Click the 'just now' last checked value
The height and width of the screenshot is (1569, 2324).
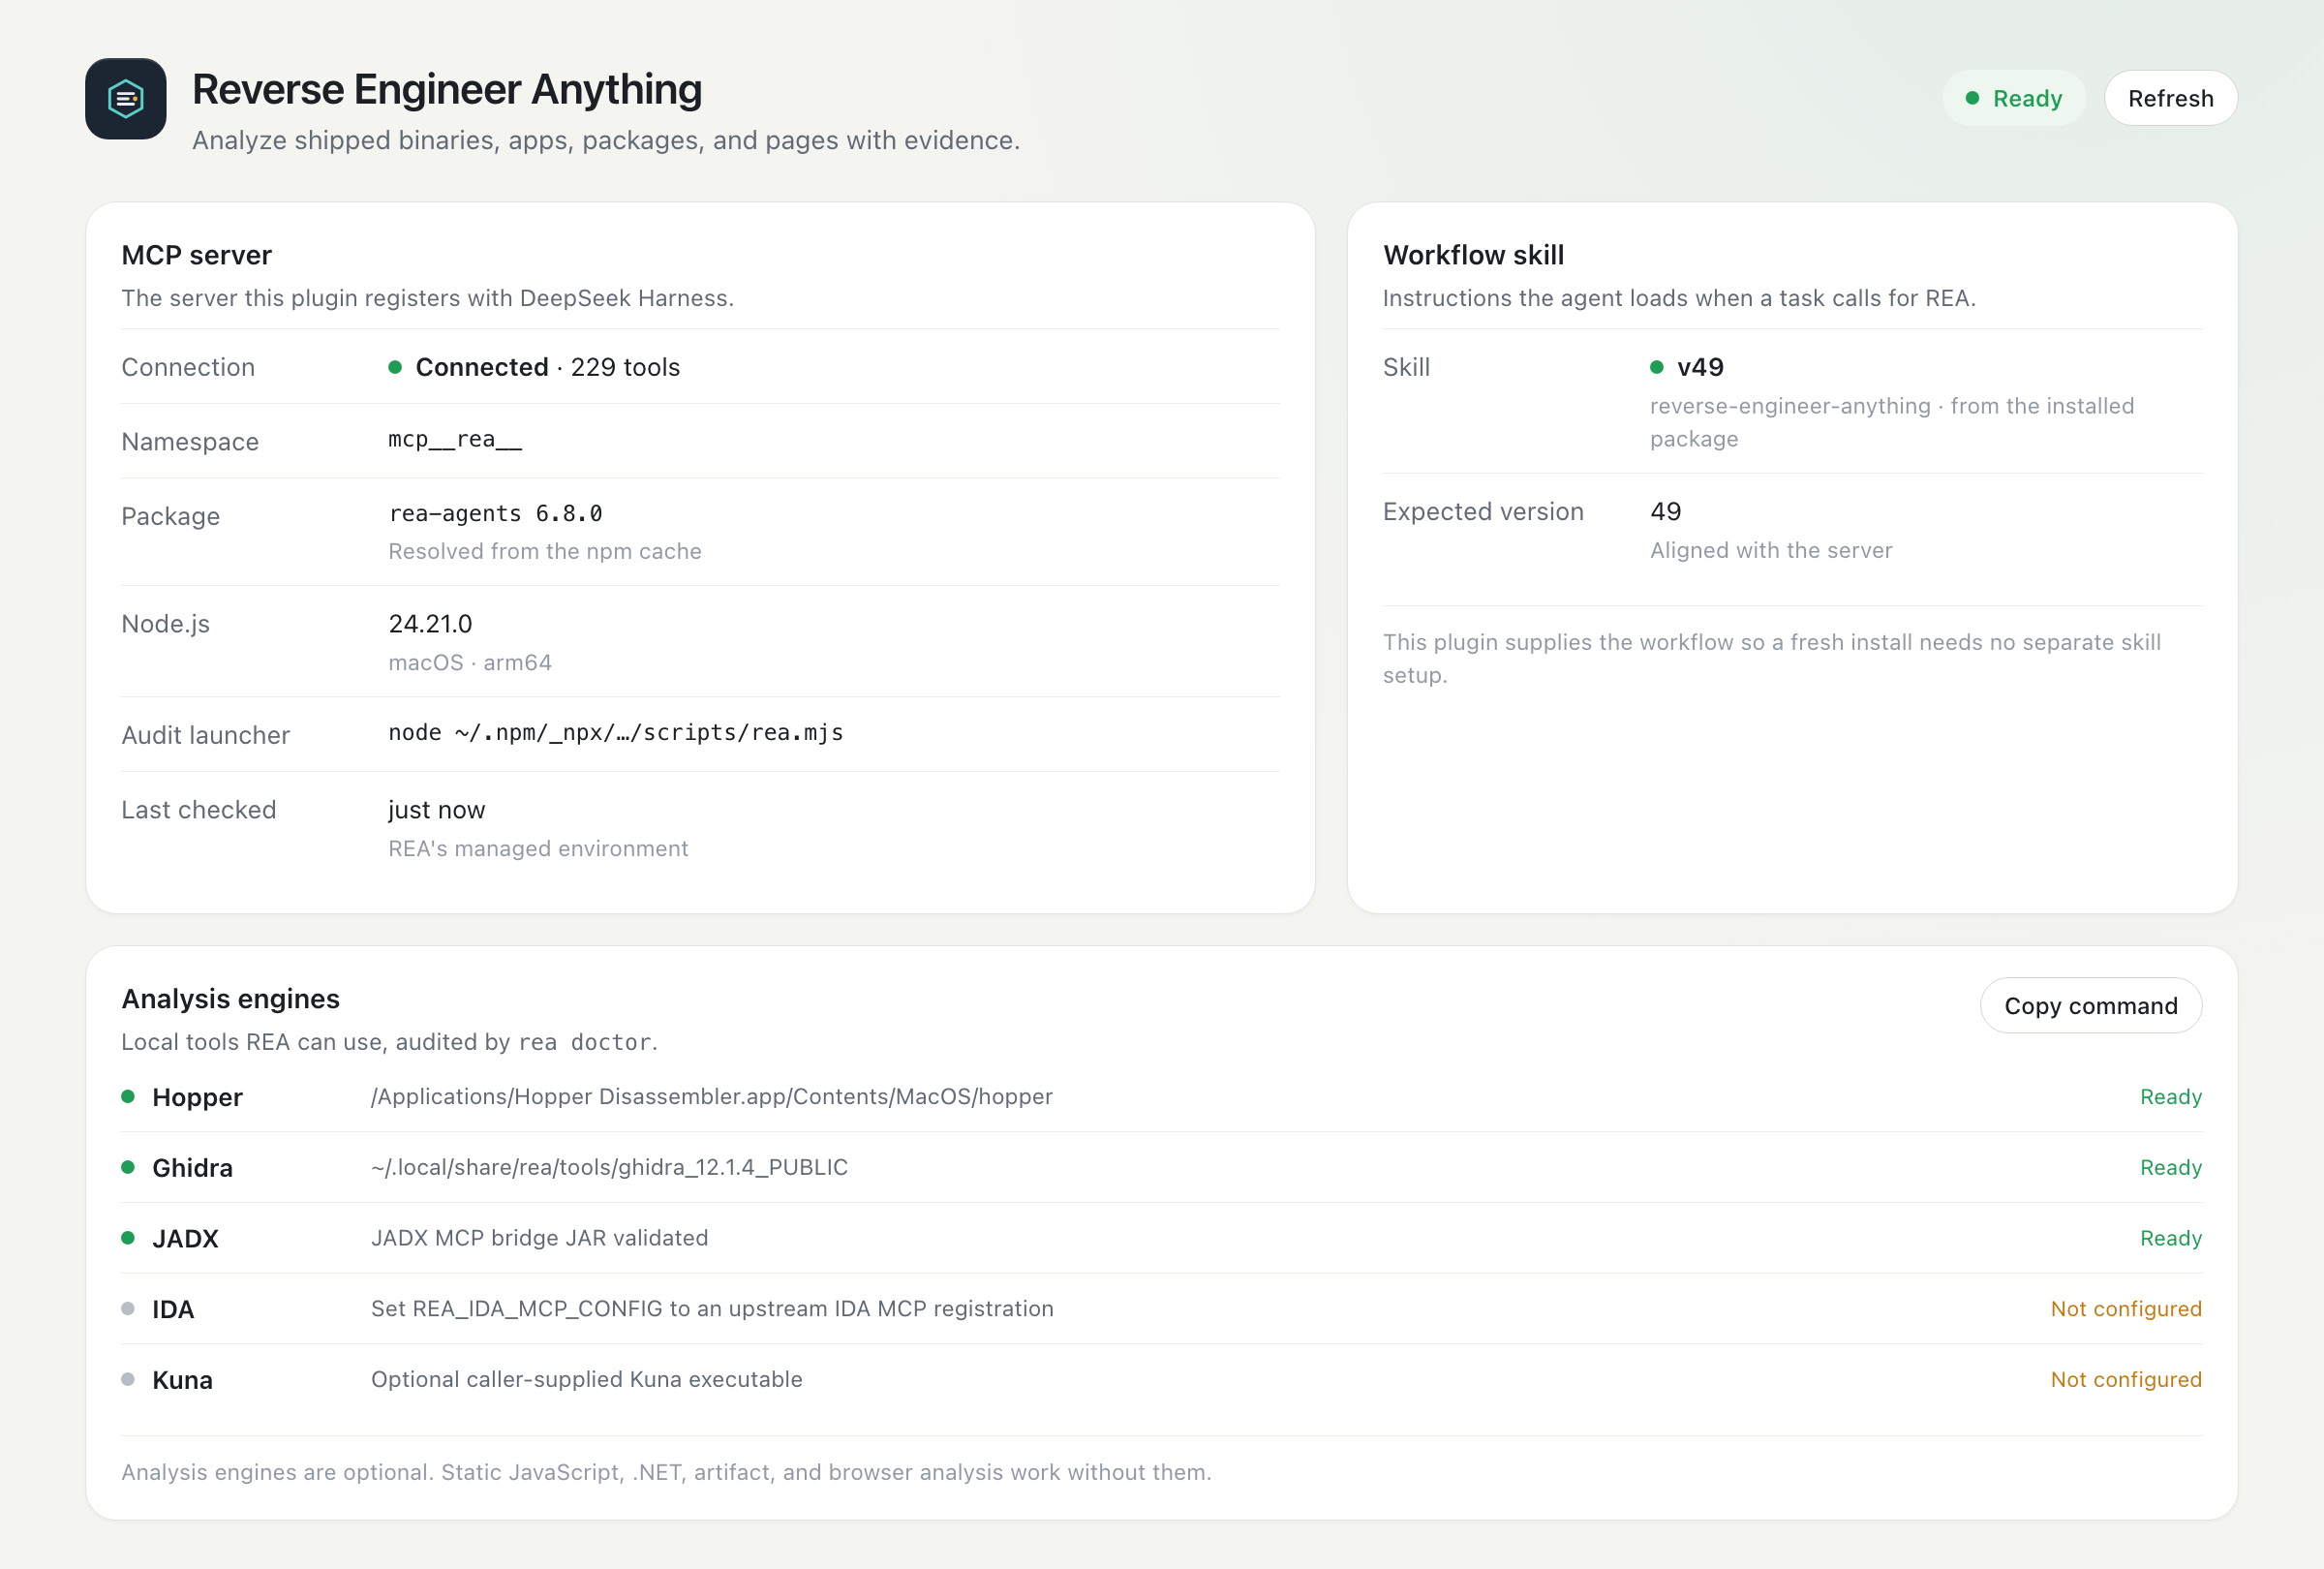click(x=436, y=810)
